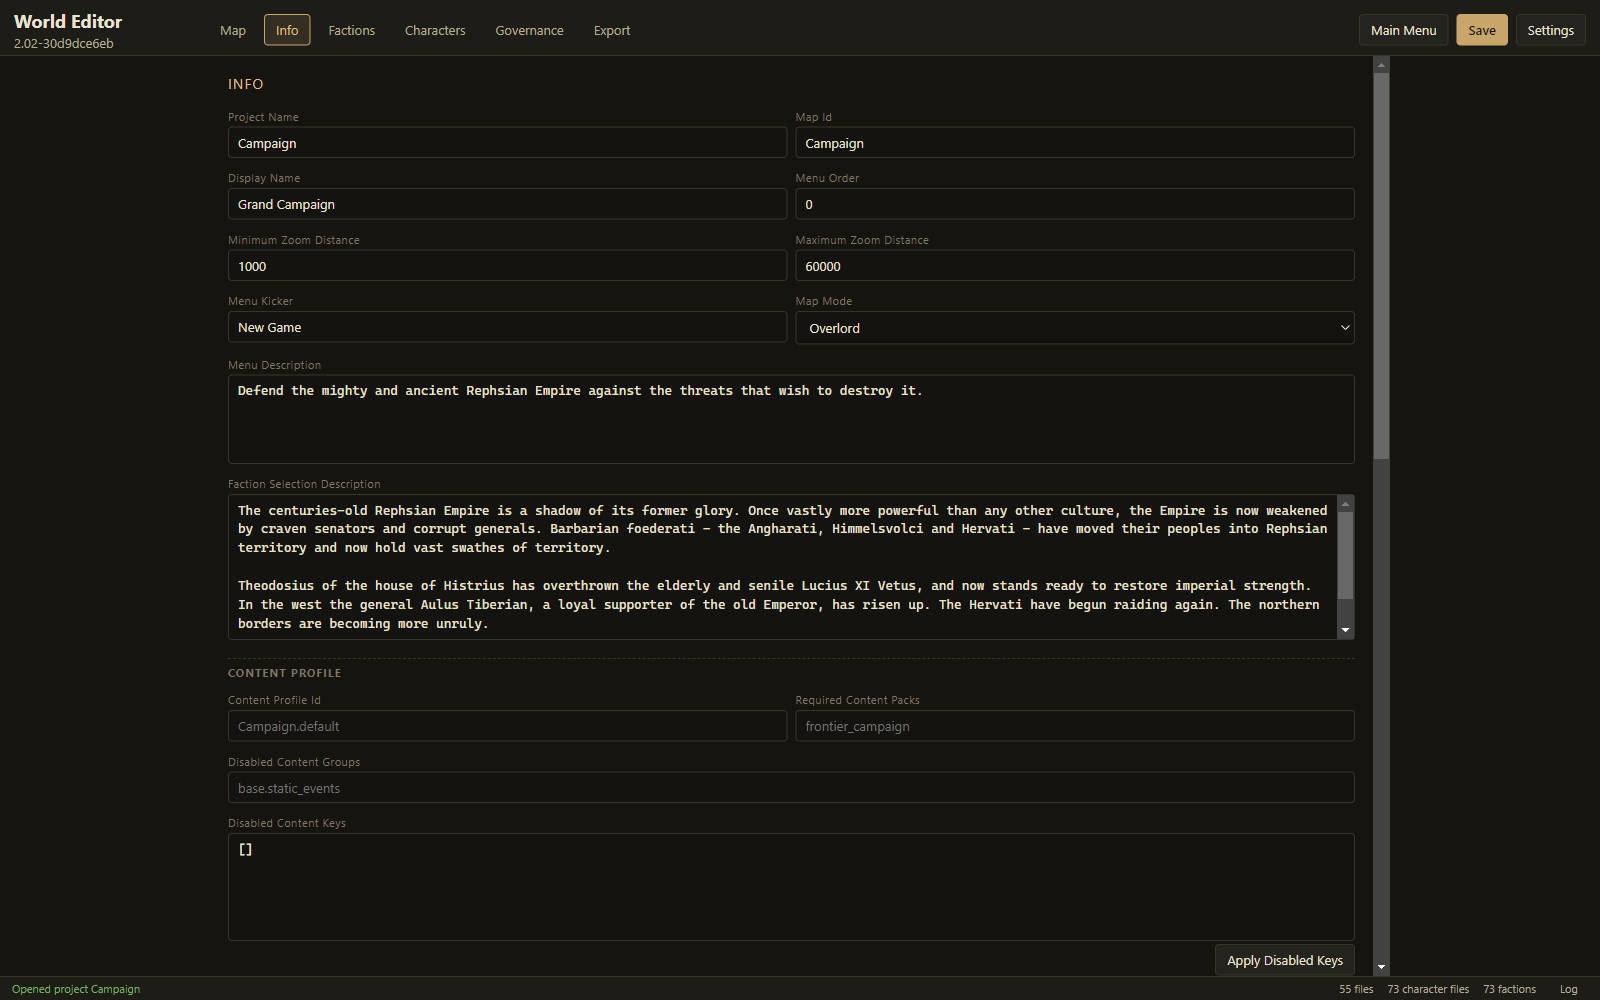Image resolution: width=1600 pixels, height=1000 pixels.
Task: Open the Characters tab
Action: 435,30
